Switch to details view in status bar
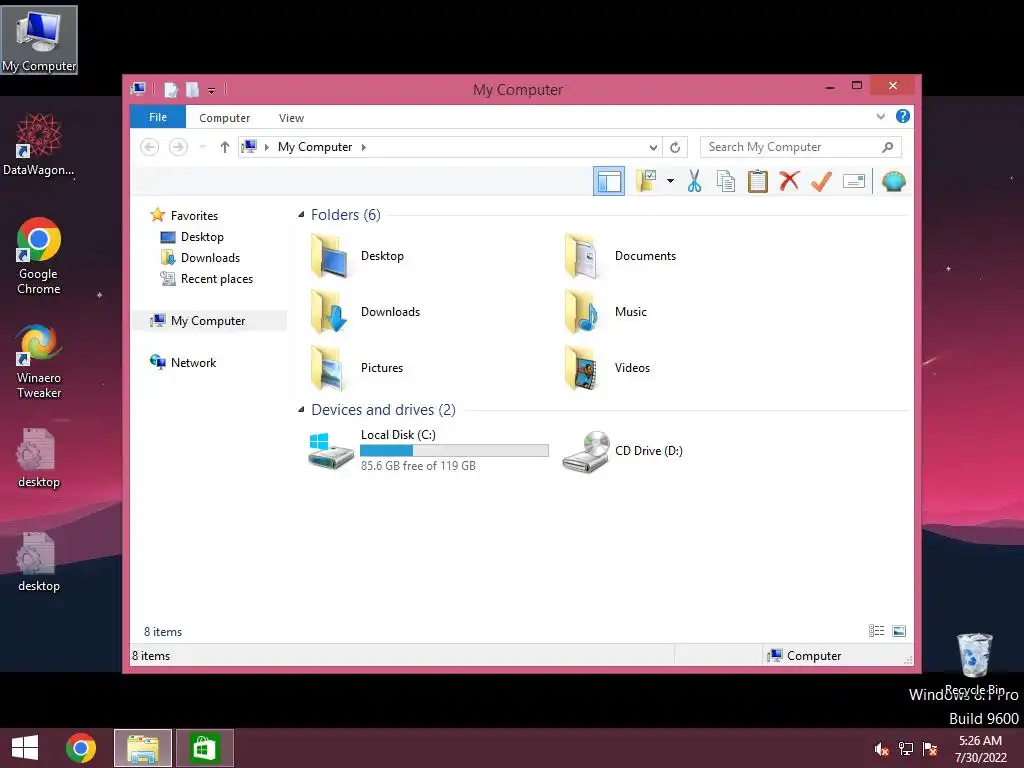This screenshot has height=768, width=1024. pos(876,630)
